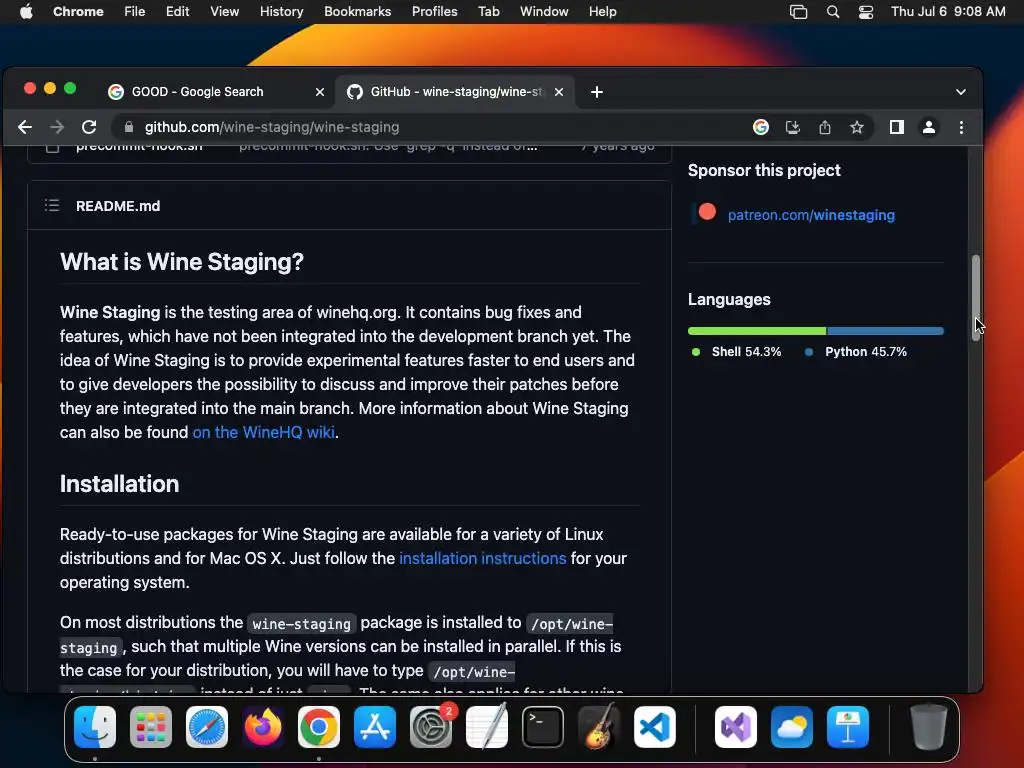Viewport: 1024px width, 768px height.
Task: Open TextEdit from the dock
Action: pos(487,727)
